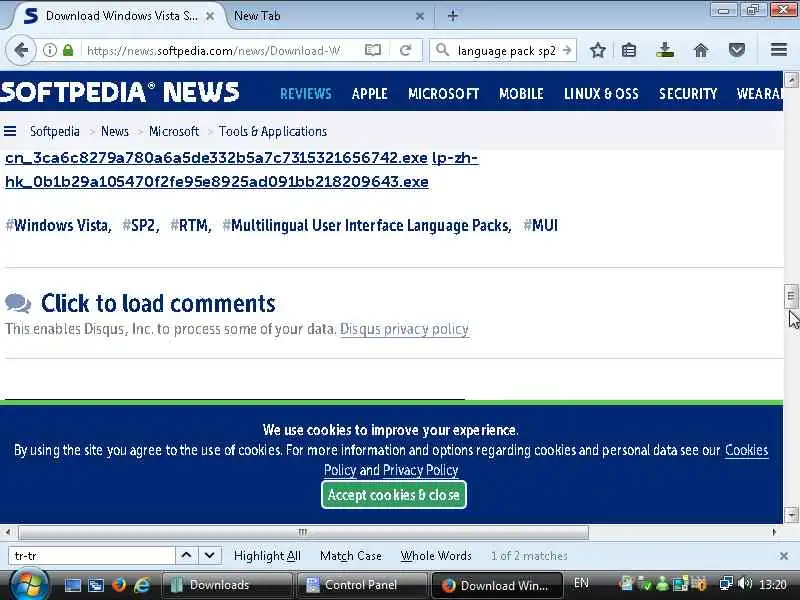Enable reader view in address bar
The image size is (800, 600).
[373, 50]
